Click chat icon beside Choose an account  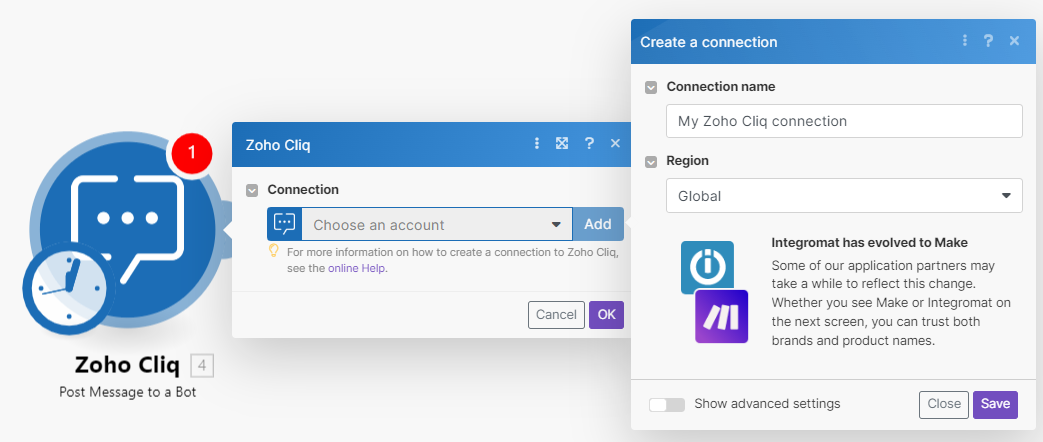click(x=284, y=224)
